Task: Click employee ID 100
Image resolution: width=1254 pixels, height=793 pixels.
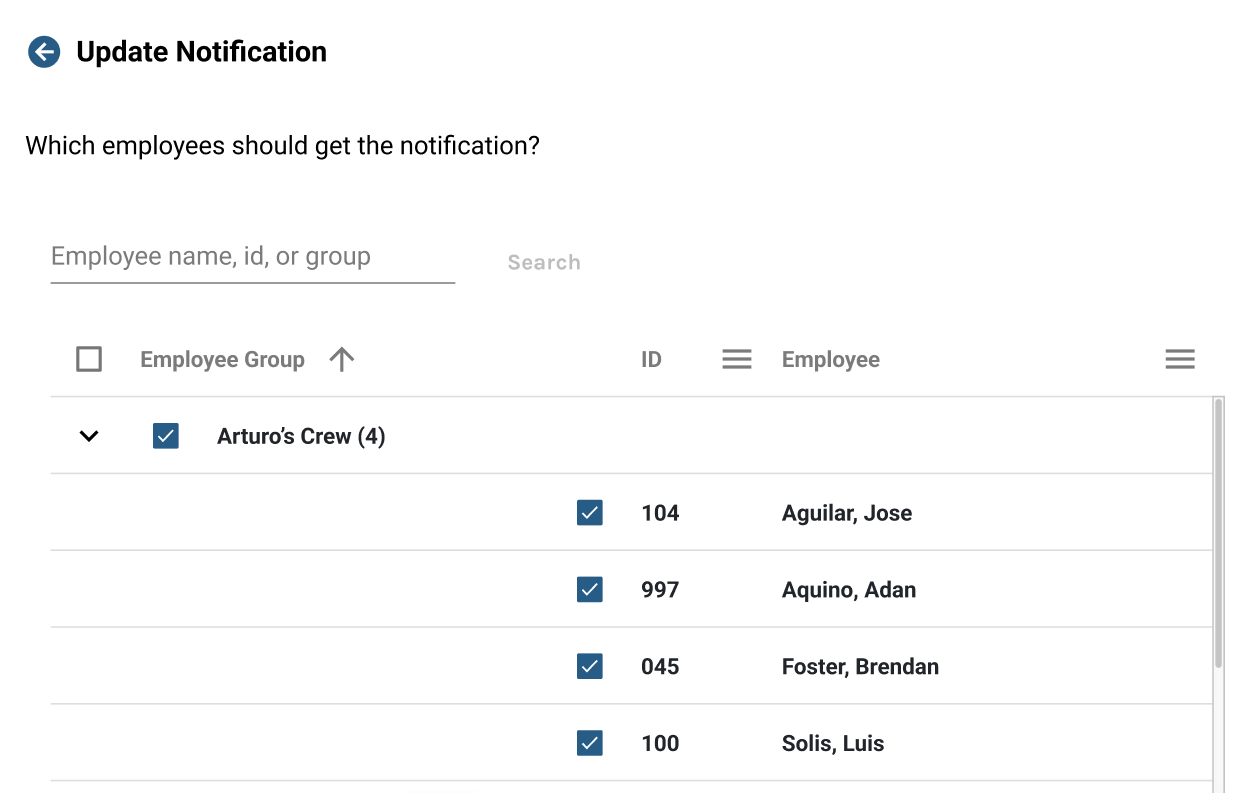Action: (x=660, y=743)
